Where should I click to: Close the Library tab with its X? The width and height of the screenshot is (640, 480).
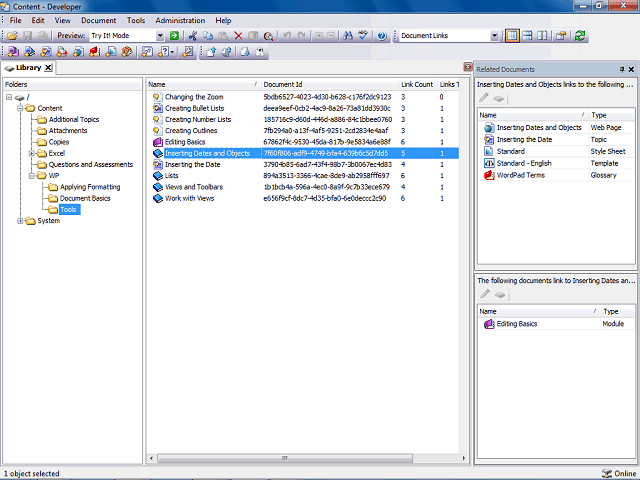(x=48, y=68)
